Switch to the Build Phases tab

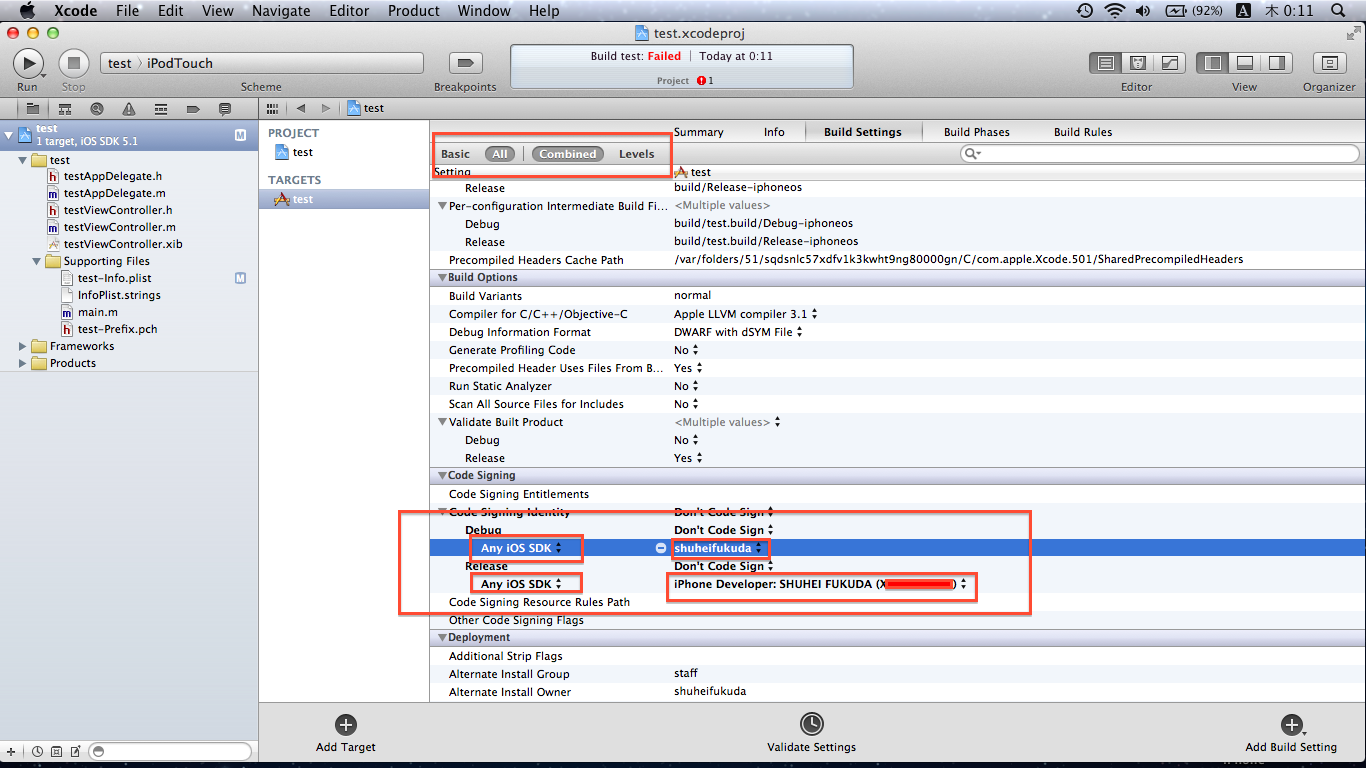976,132
